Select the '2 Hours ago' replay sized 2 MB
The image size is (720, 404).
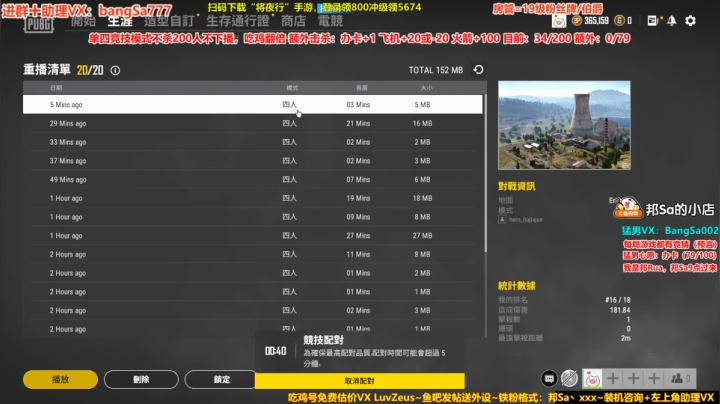[253, 273]
